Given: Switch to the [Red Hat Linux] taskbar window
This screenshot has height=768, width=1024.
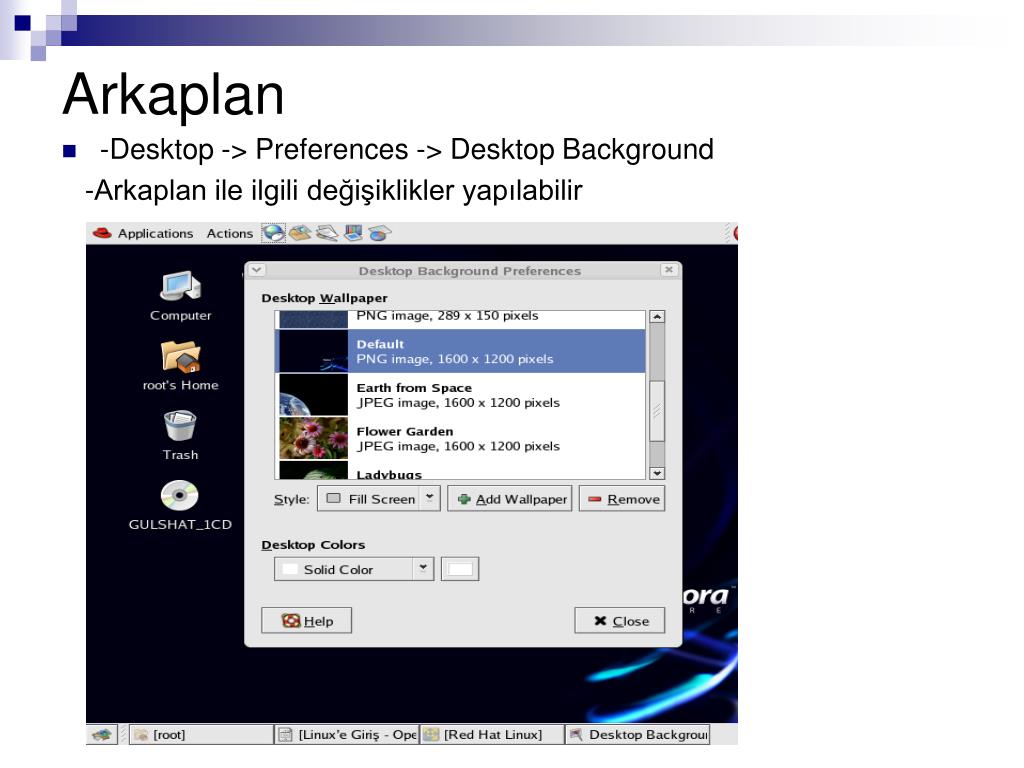Looking at the screenshot, I should pyautogui.click(x=492, y=735).
